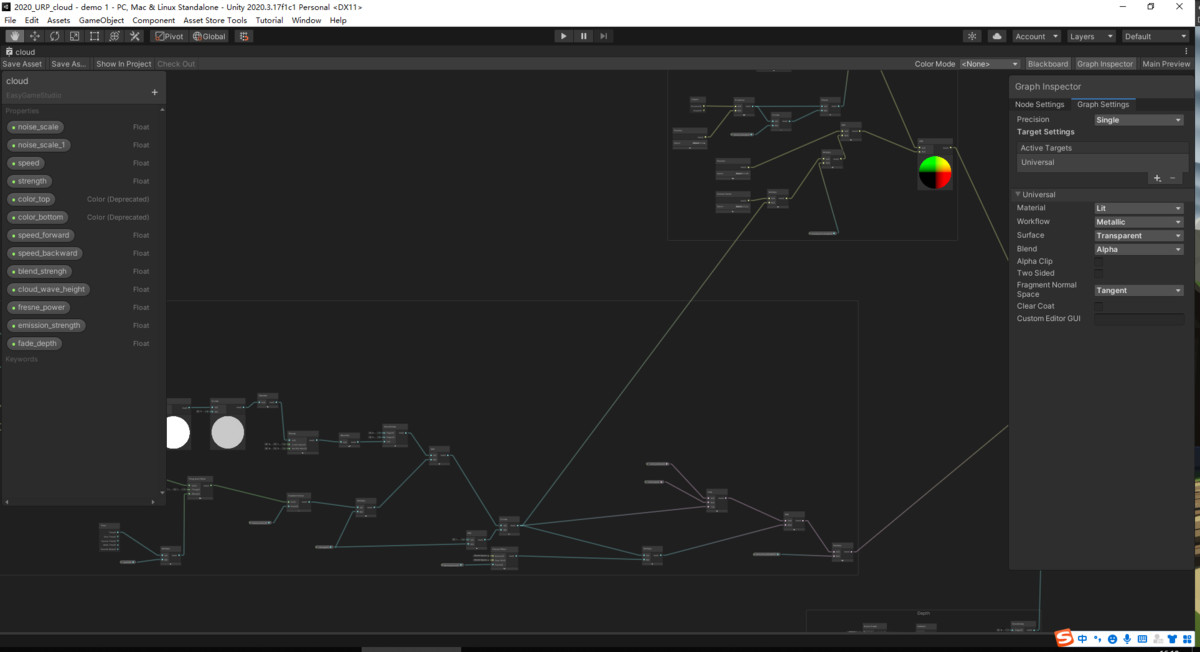Enable the Alpha Clip checkbox
The image size is (1200, 652).
click(x=1099, y=262)
